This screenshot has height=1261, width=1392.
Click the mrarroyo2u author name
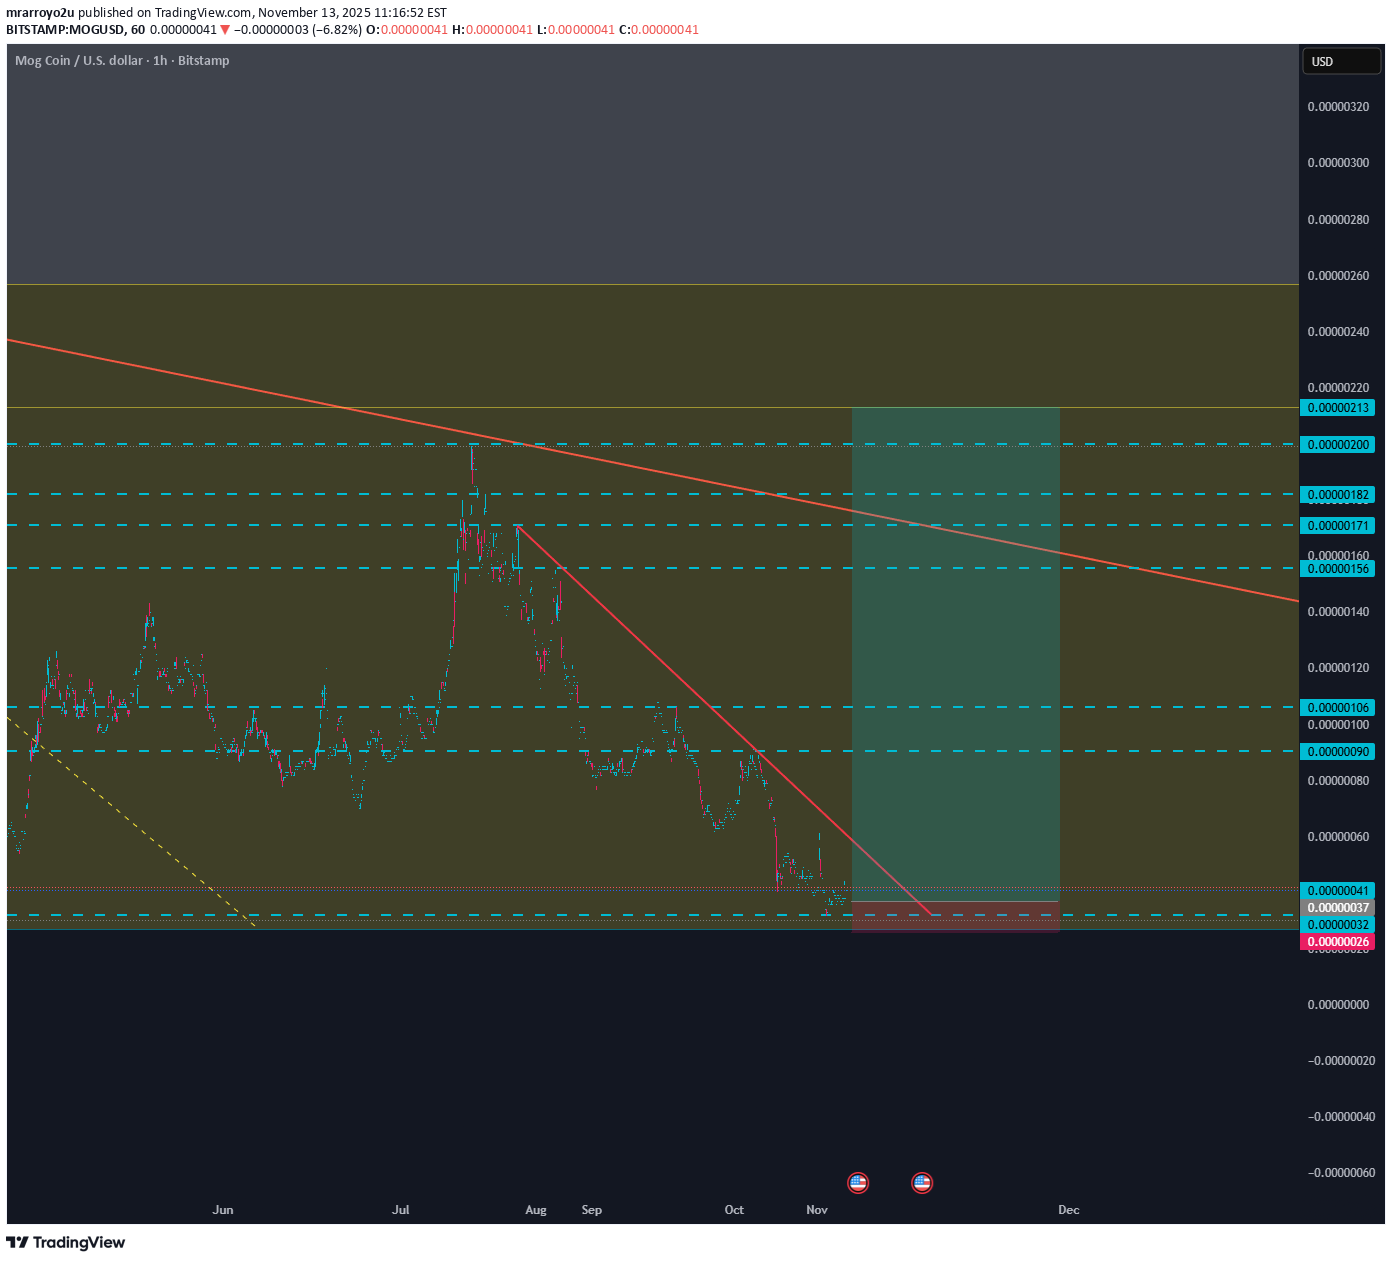(x=40, y=13)
